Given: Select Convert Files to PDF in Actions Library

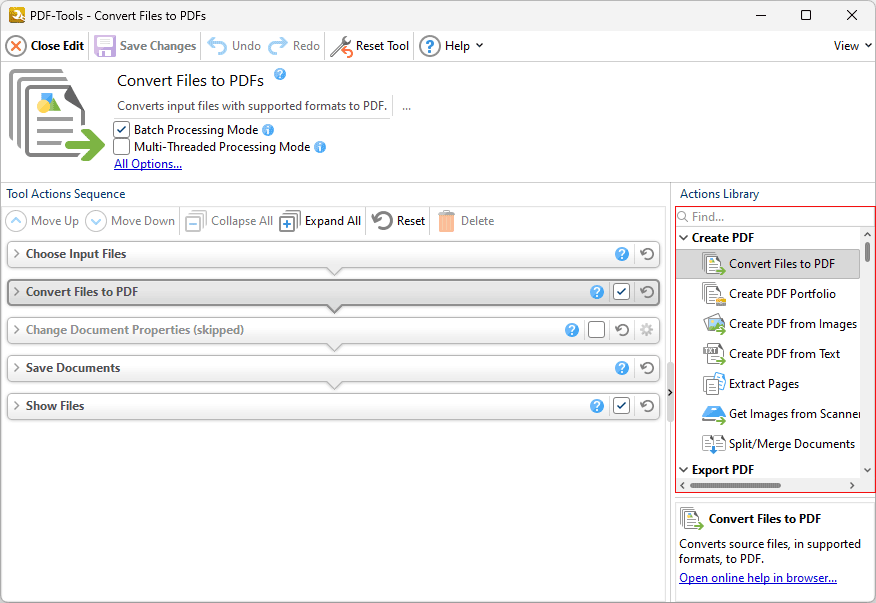Looking at the screenshot, I should point(768,264).
